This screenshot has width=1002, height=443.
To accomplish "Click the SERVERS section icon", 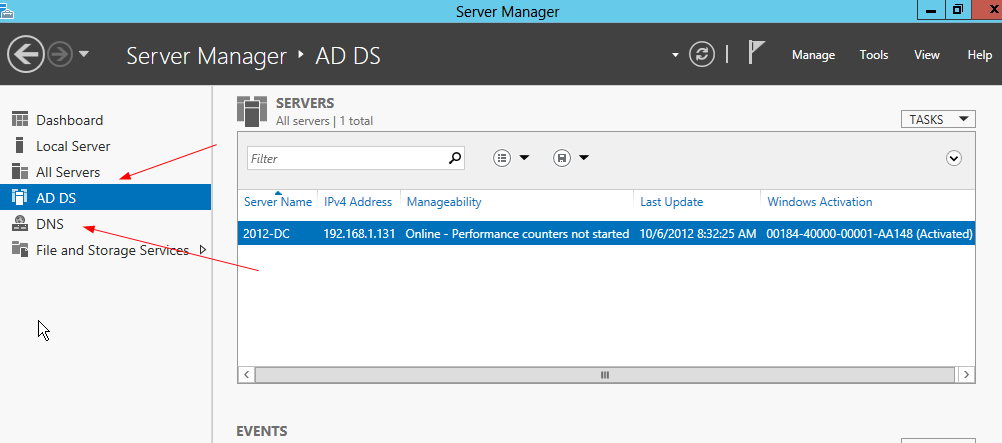I will pos(252,111).
